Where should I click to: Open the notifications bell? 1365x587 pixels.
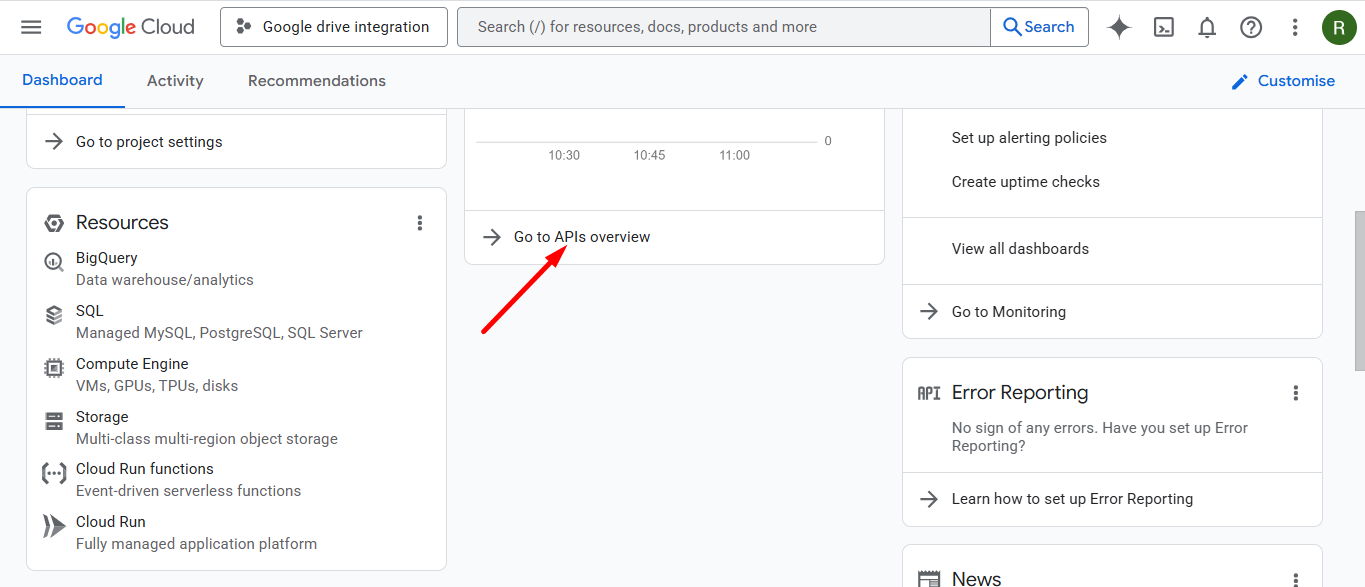(x=1207, y=27)
